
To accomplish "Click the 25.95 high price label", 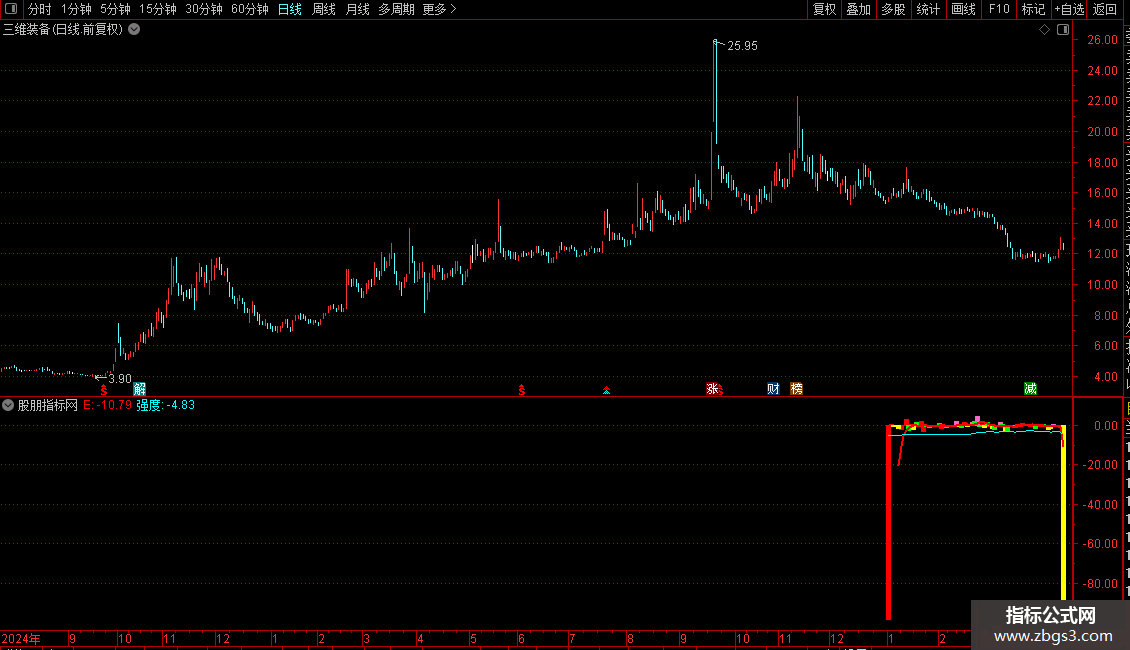I will coord(742,46).
